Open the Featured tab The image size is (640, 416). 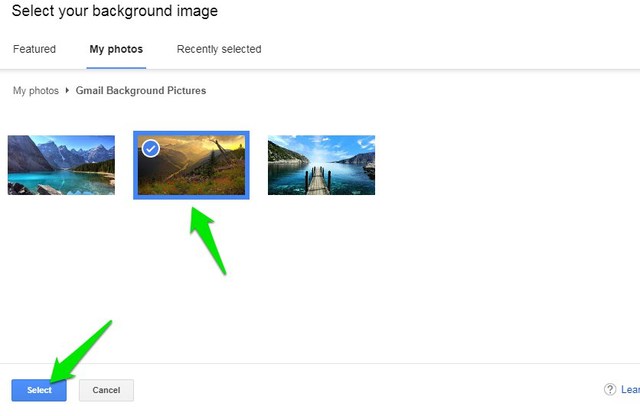tap(34, 49)
